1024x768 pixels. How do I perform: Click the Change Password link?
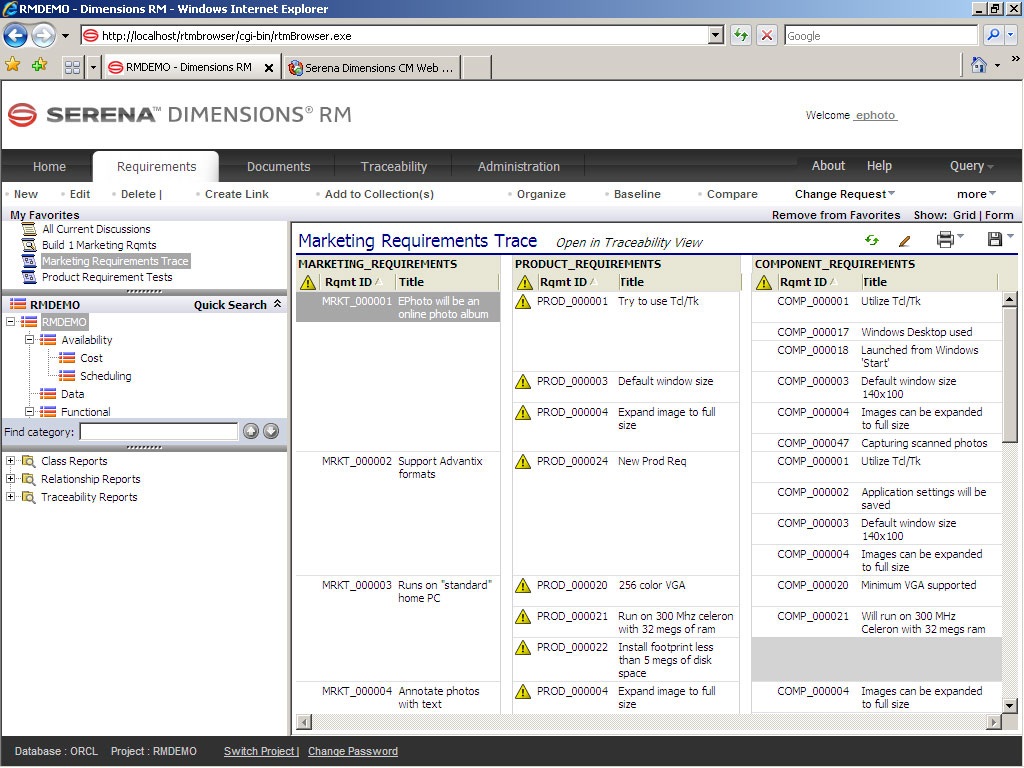(x=353, y=751)
